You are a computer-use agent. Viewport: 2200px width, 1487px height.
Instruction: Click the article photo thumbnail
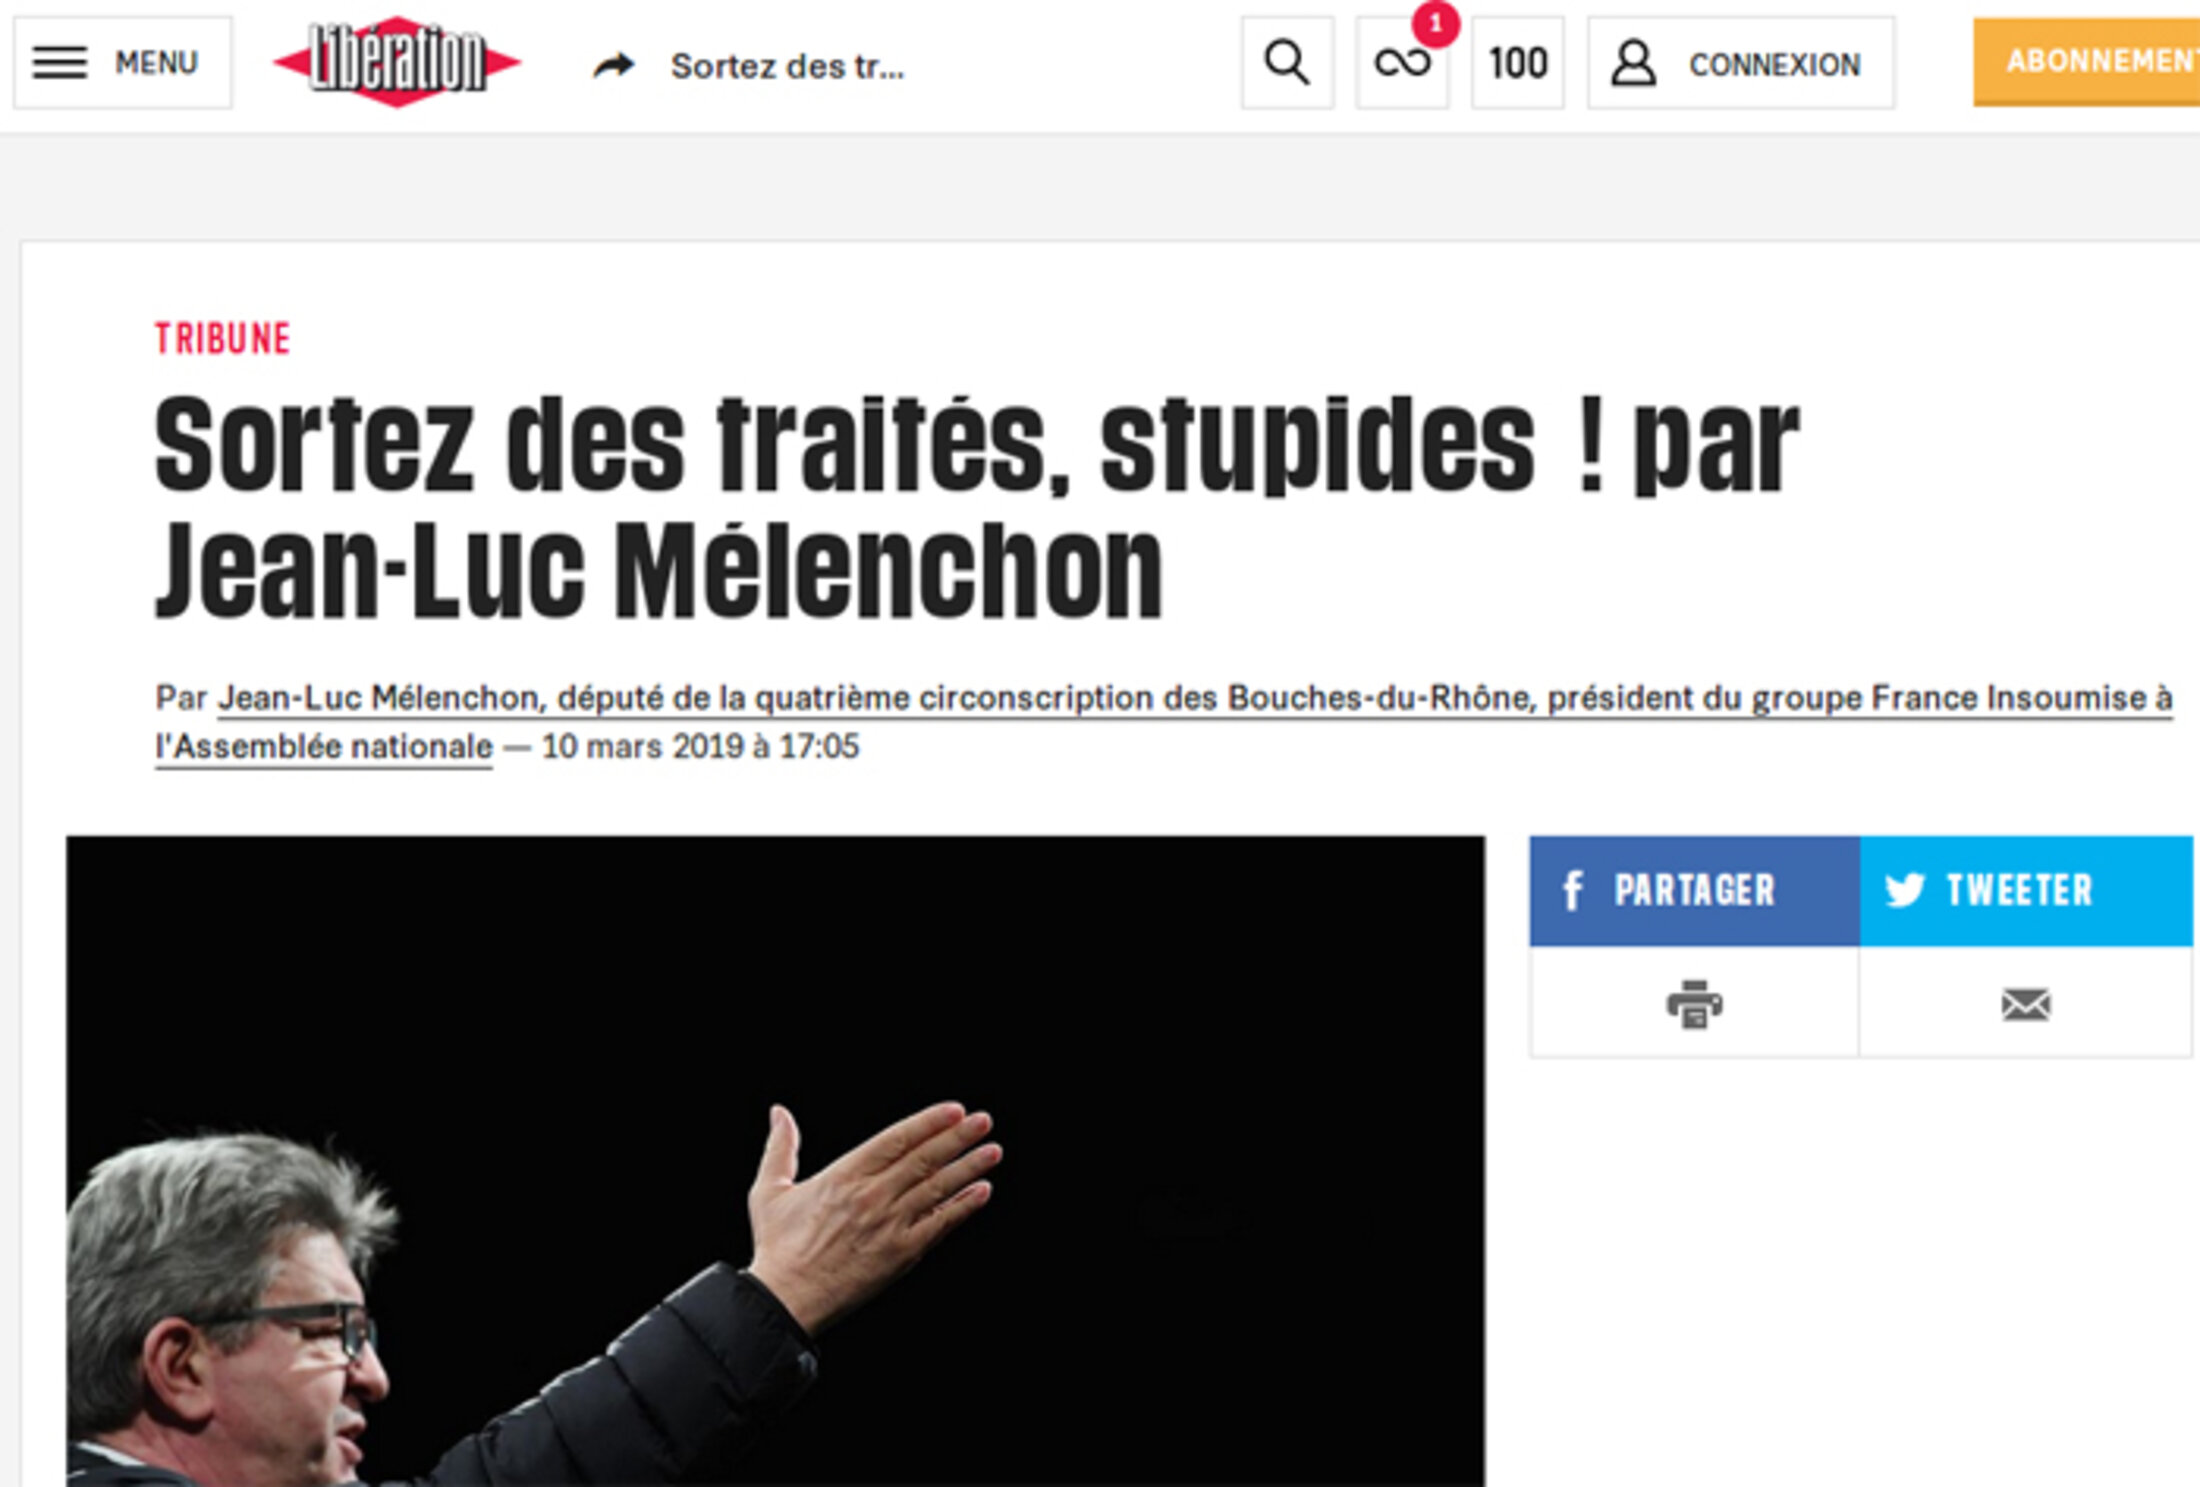(x=775, y=1161)
